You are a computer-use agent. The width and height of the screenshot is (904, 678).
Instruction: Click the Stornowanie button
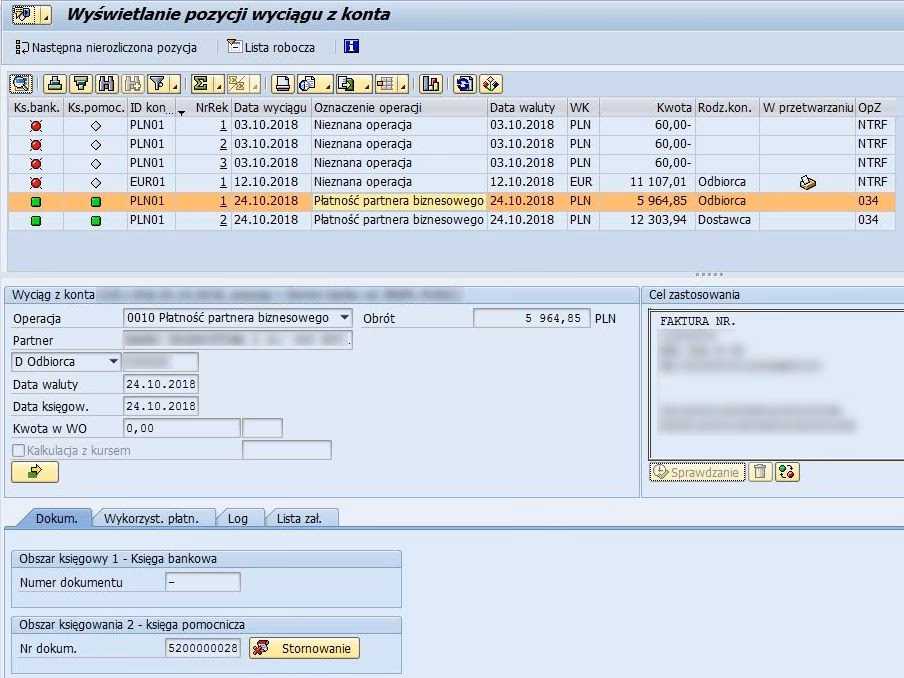pyautogui.click(x=305, y=649)
